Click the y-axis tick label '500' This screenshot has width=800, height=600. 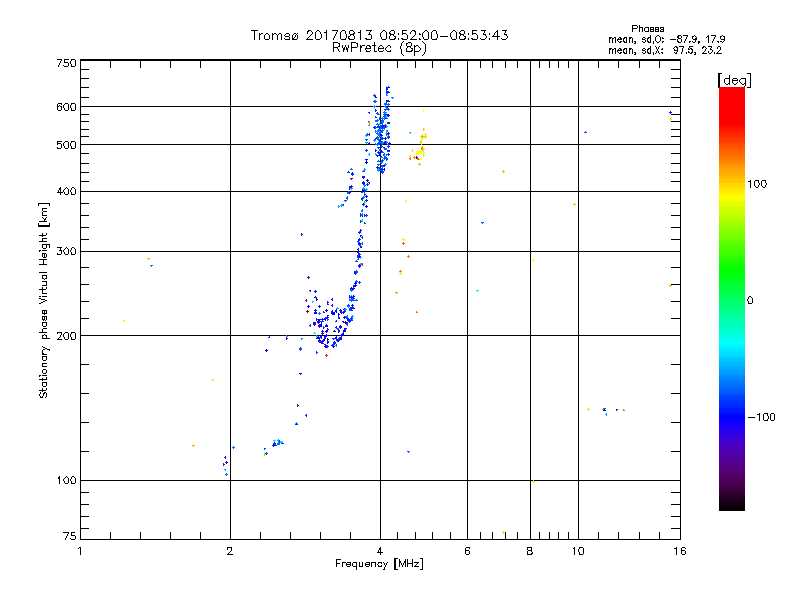pyautogui.click(x=66, y=145)
